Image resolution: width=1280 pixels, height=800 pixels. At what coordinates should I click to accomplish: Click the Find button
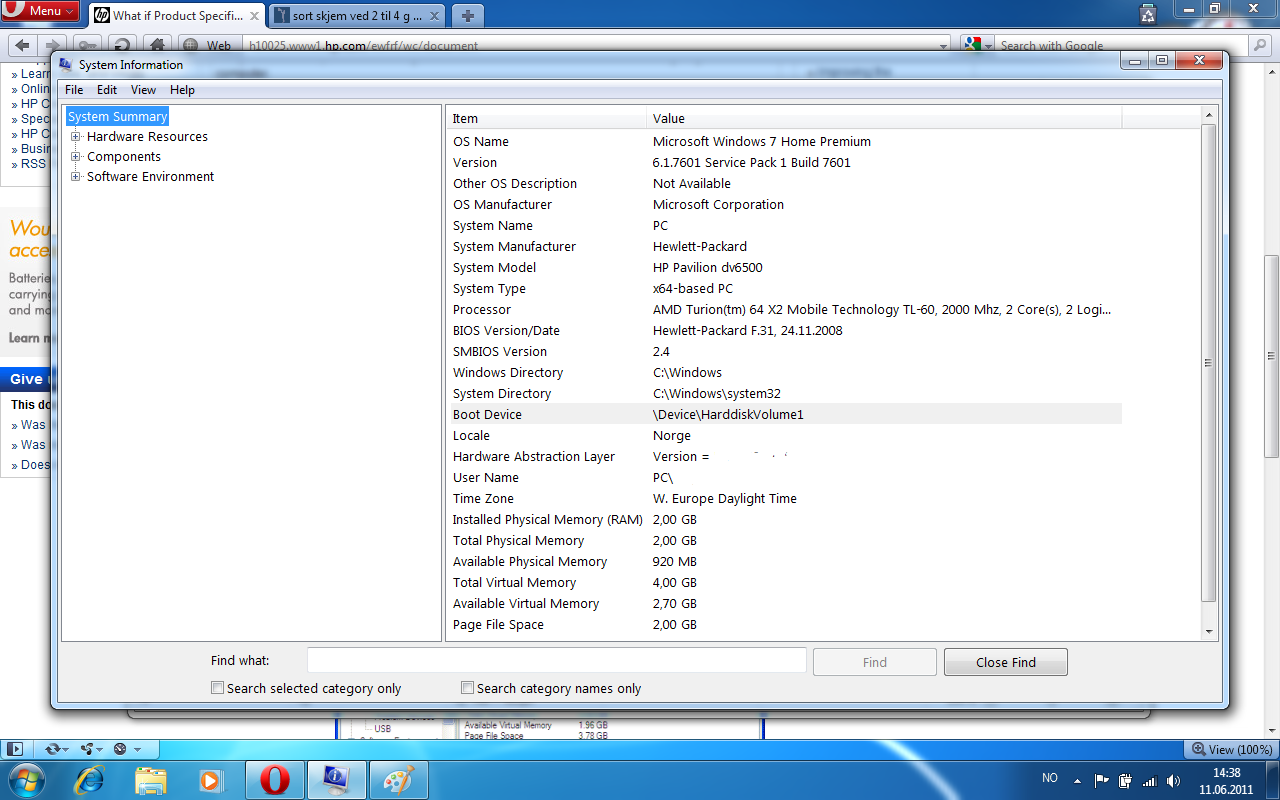[x=875, y=662]
